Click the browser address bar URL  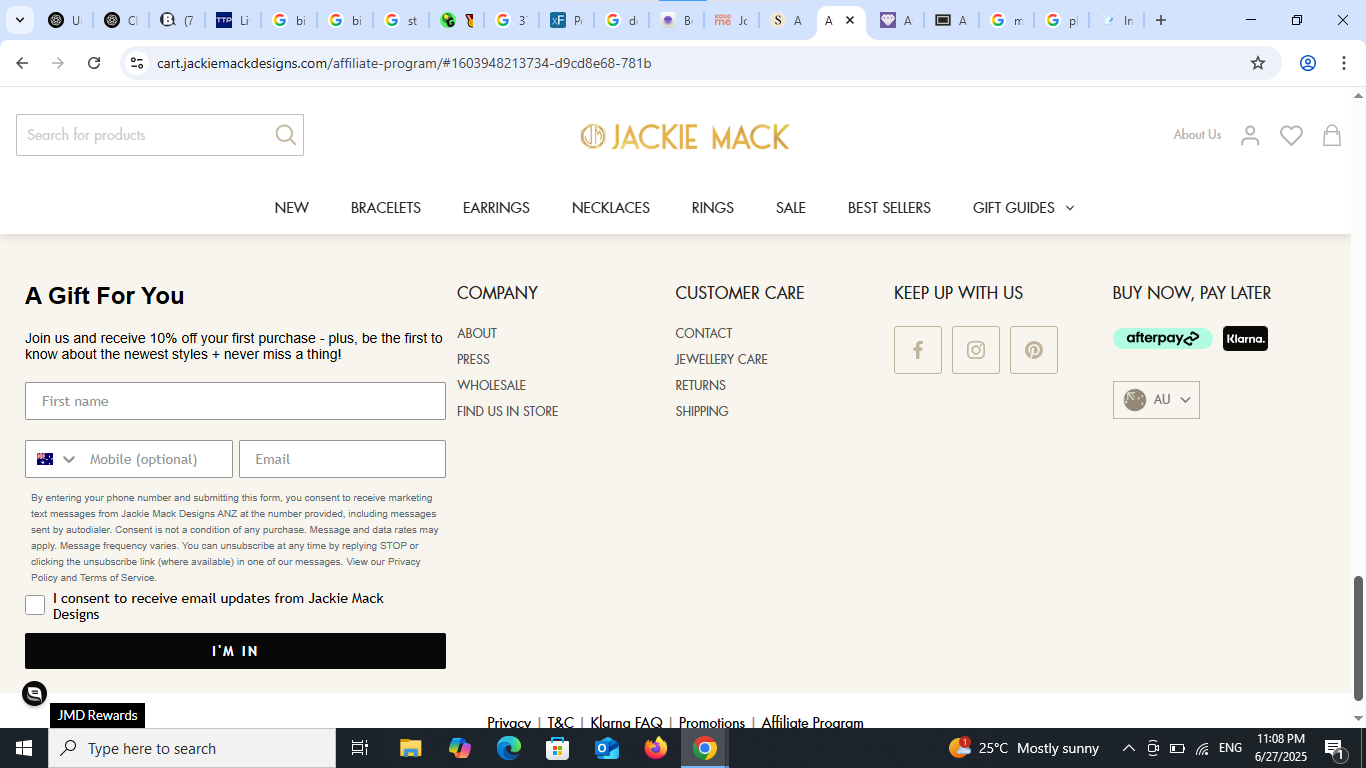tap(404, 63)
